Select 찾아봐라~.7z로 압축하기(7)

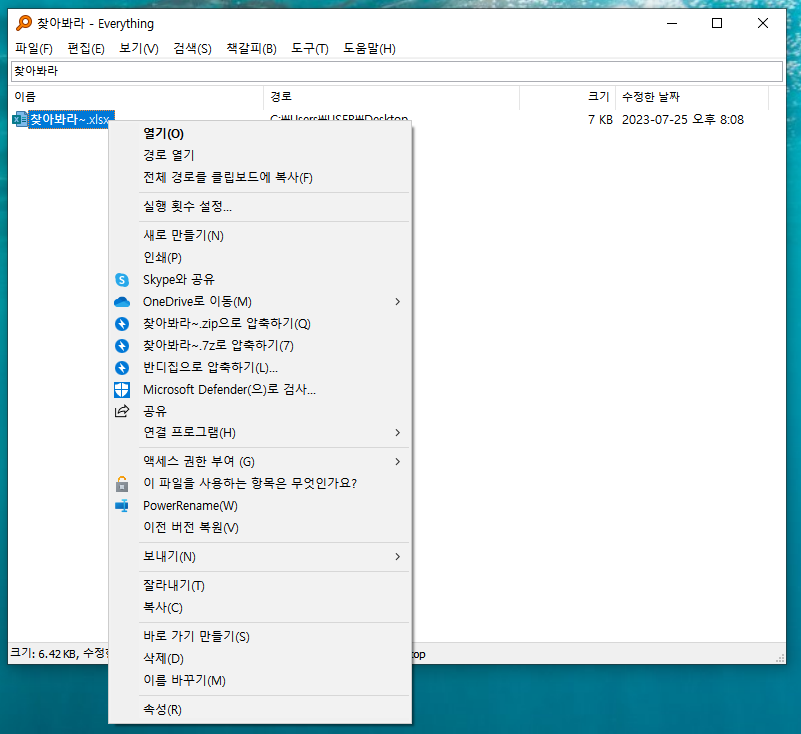click(x=260, y=346)
